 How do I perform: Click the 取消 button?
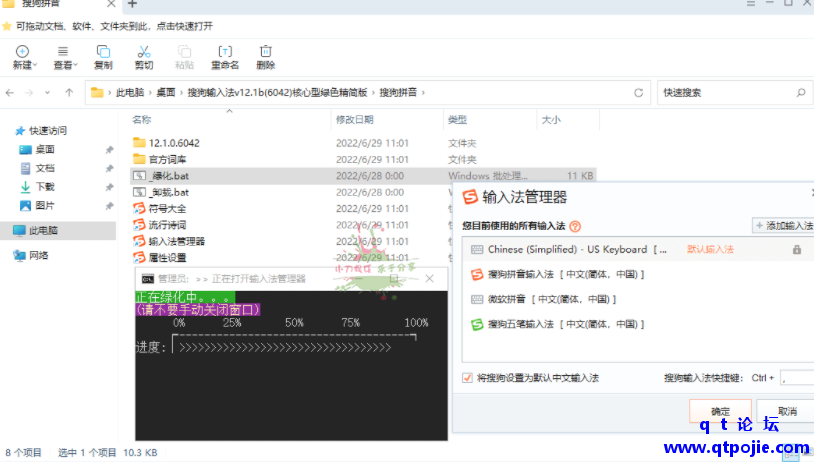click(787, 411)
